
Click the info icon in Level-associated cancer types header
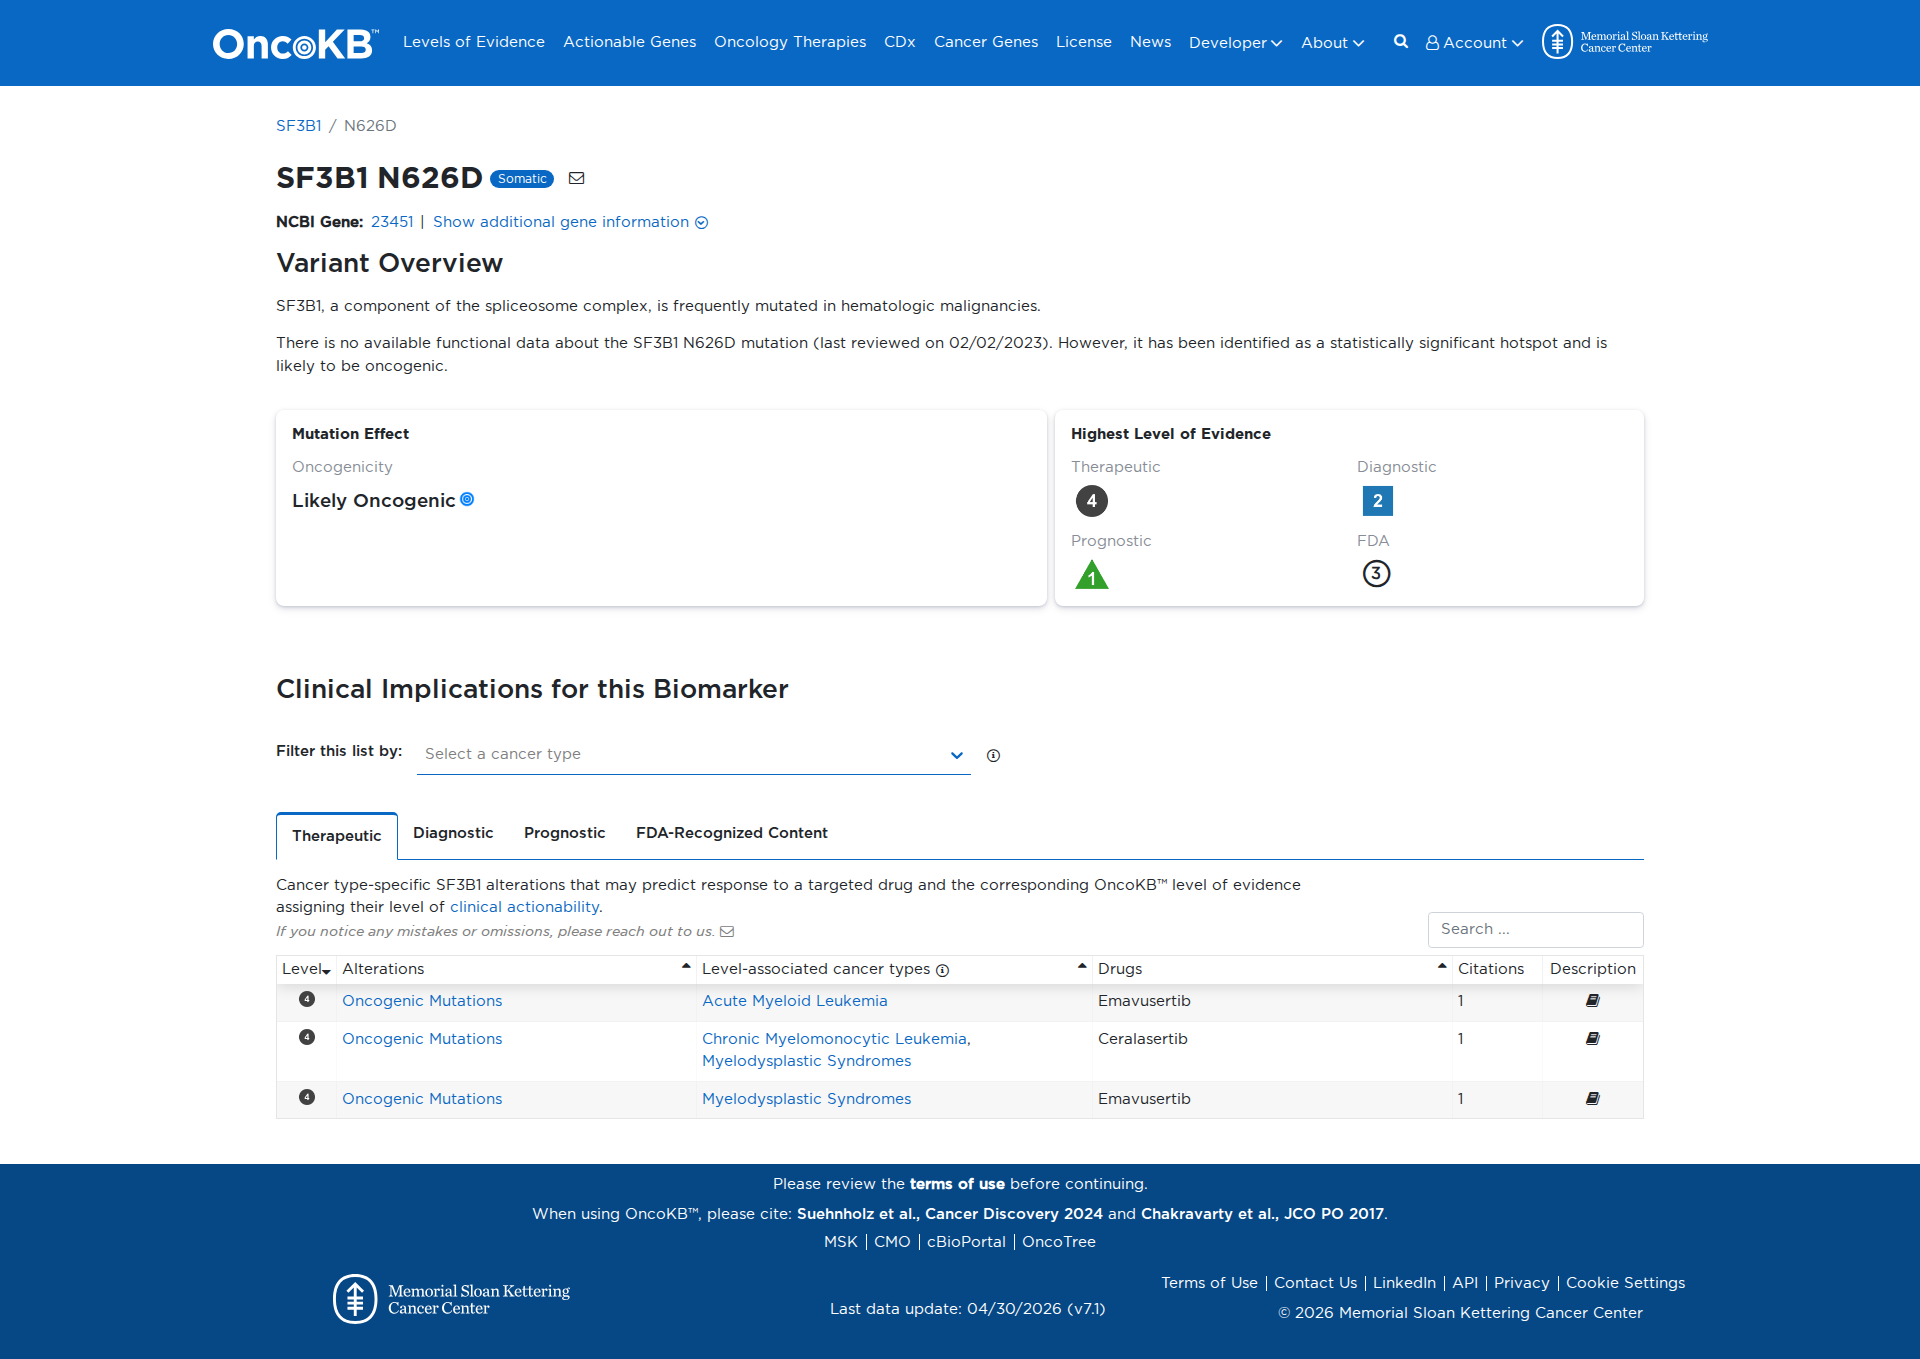tap(942, 970)
